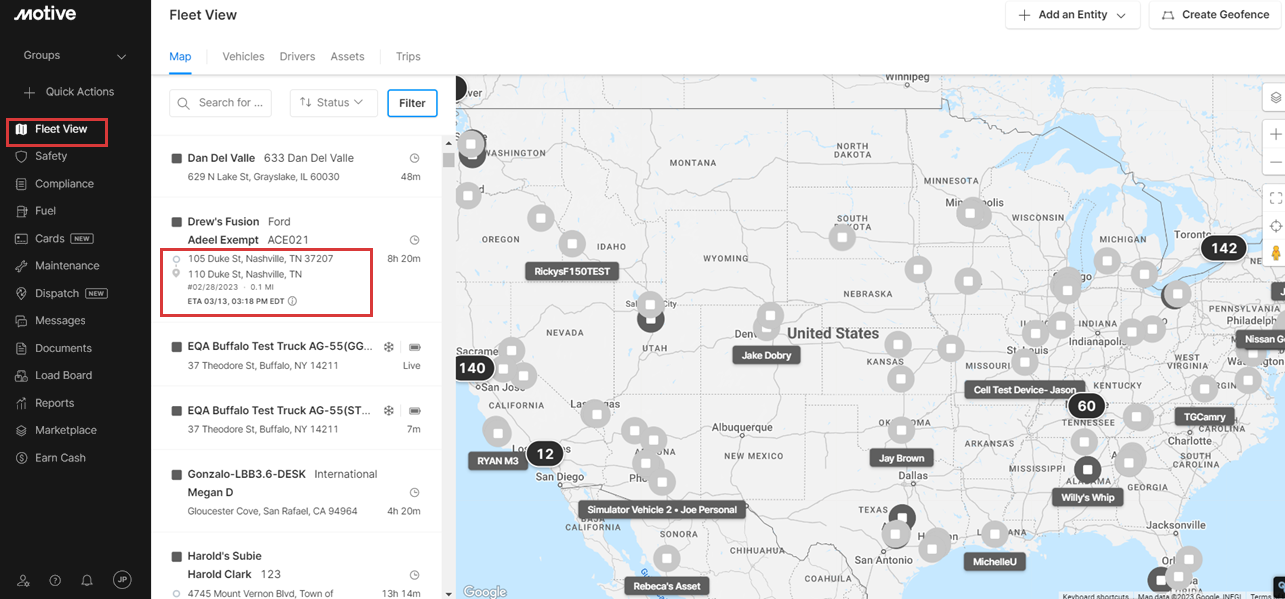Click the 60 vehicle cluster marker
The width and height of the screenshot is (1285, 599).
click(x=1086, y=406)
